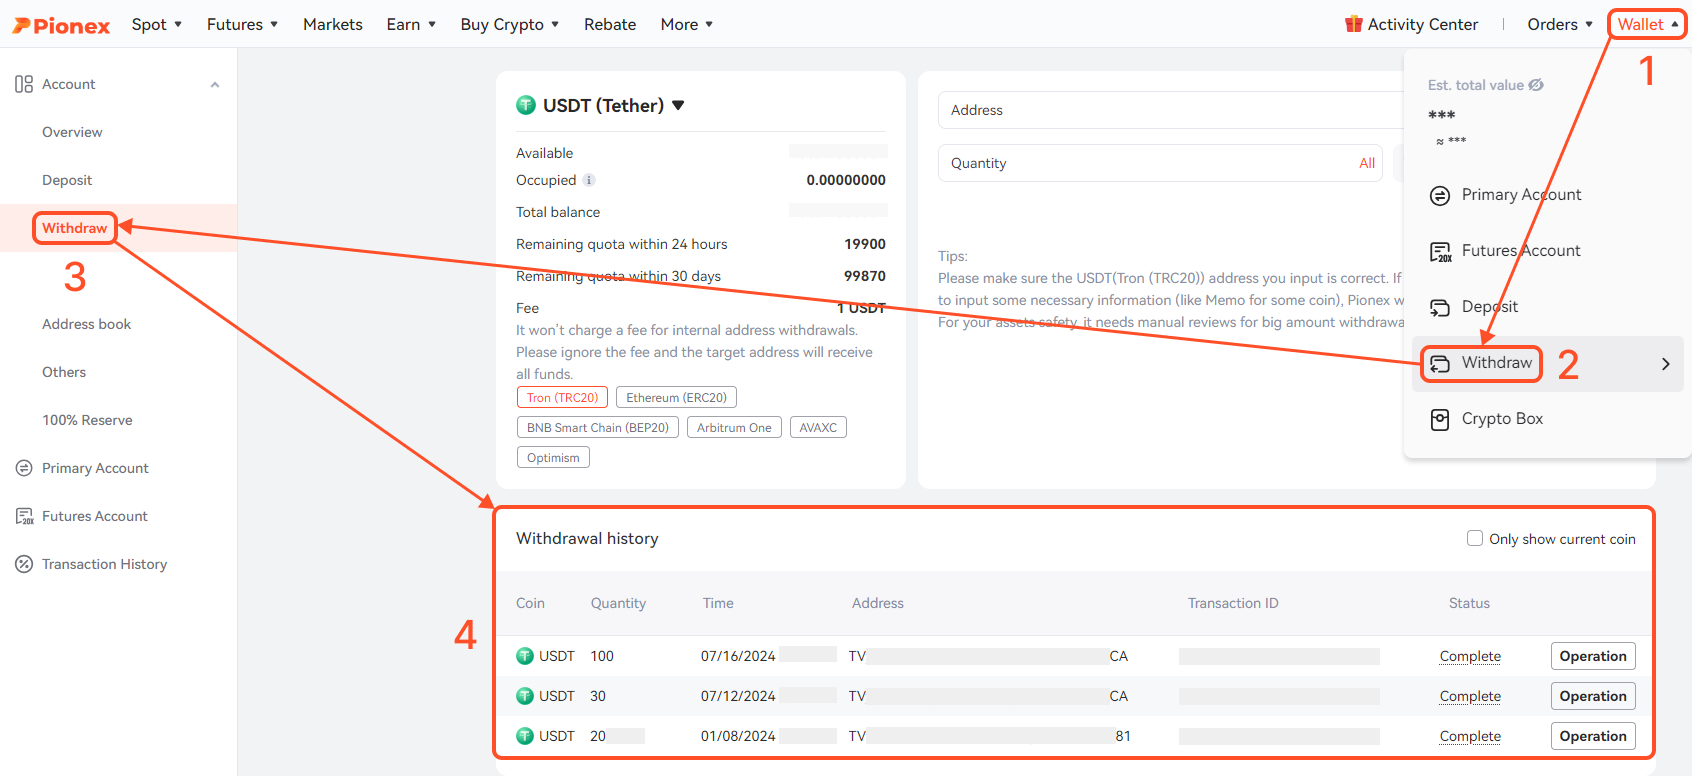Viewport: 1692px width, 776px height.
Task: Click Transaction History percent icon
Action: click(24, 564)
